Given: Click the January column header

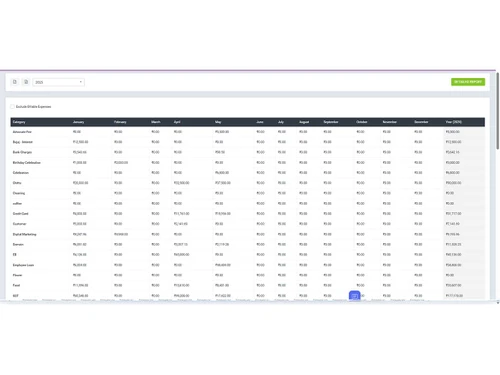Looking at the screenshot, I should click(x=79, y=122).
